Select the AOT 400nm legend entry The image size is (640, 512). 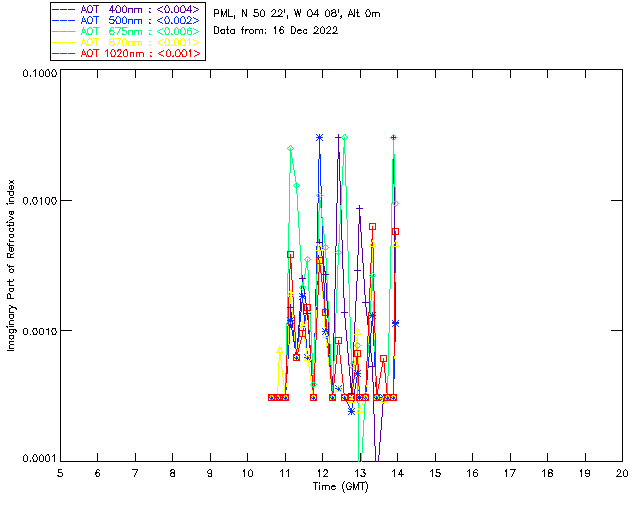(127, 9)
